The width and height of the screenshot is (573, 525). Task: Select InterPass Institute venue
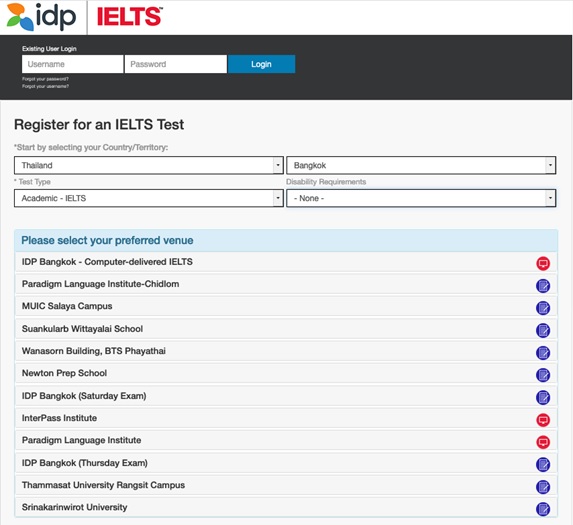286,418
